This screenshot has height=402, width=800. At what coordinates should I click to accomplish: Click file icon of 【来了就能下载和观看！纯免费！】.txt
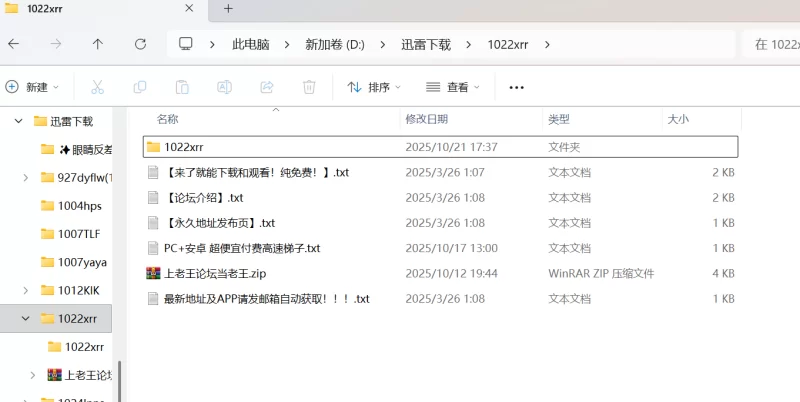coord(153,172)
